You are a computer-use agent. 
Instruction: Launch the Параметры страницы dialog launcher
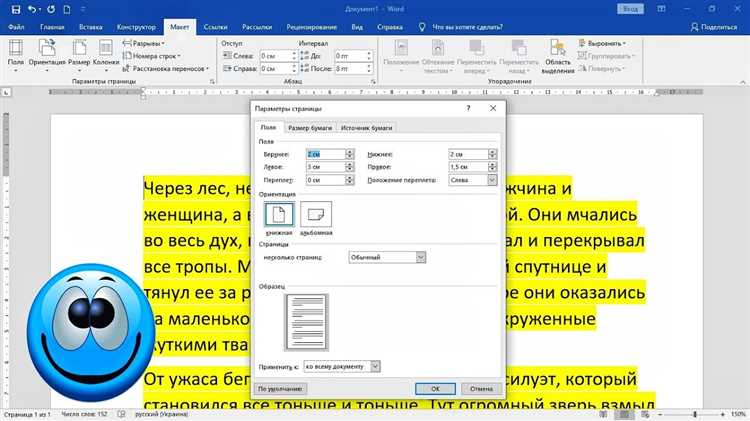pyautogui.click(x=212, y=82)
